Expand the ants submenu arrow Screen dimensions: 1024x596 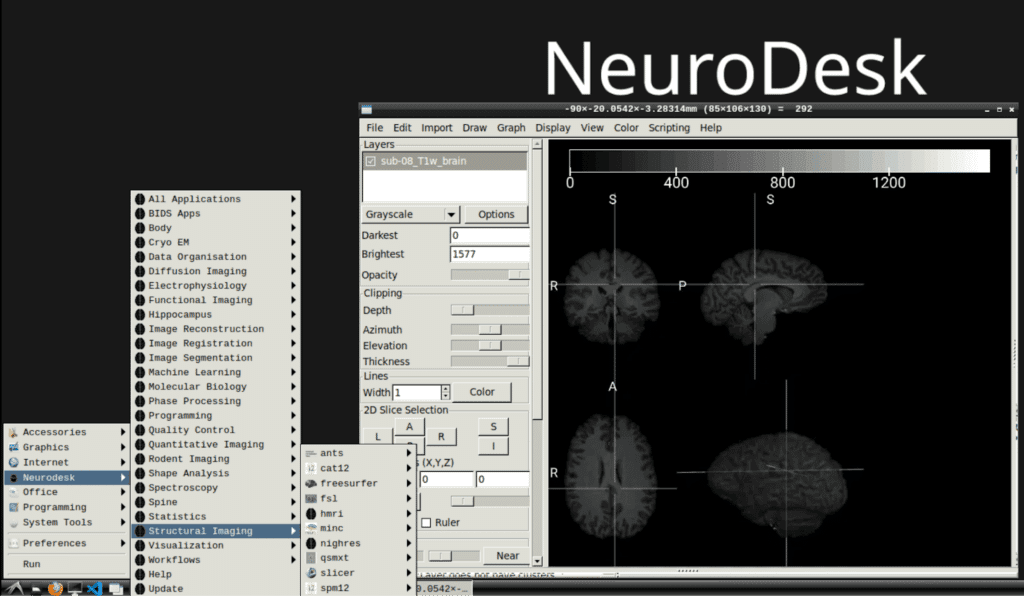[x=409, y=453]
